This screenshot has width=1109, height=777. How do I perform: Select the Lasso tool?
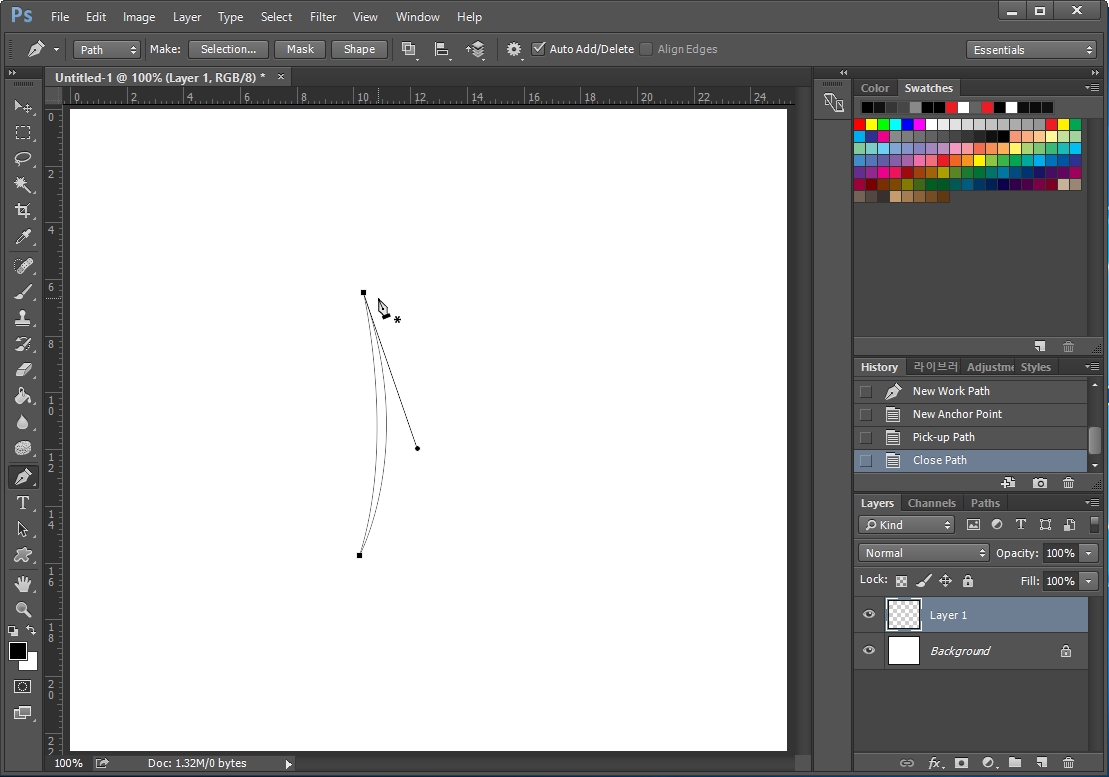tap(23, 158)
